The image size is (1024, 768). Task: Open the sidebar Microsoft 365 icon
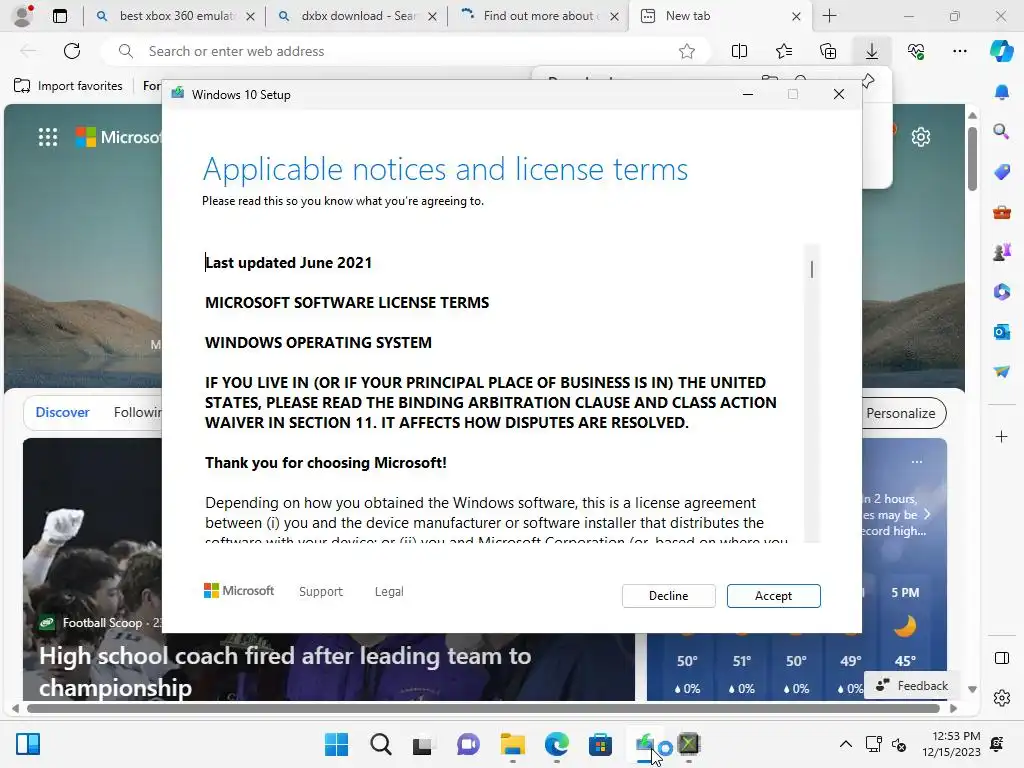[x=1002, y=292]
